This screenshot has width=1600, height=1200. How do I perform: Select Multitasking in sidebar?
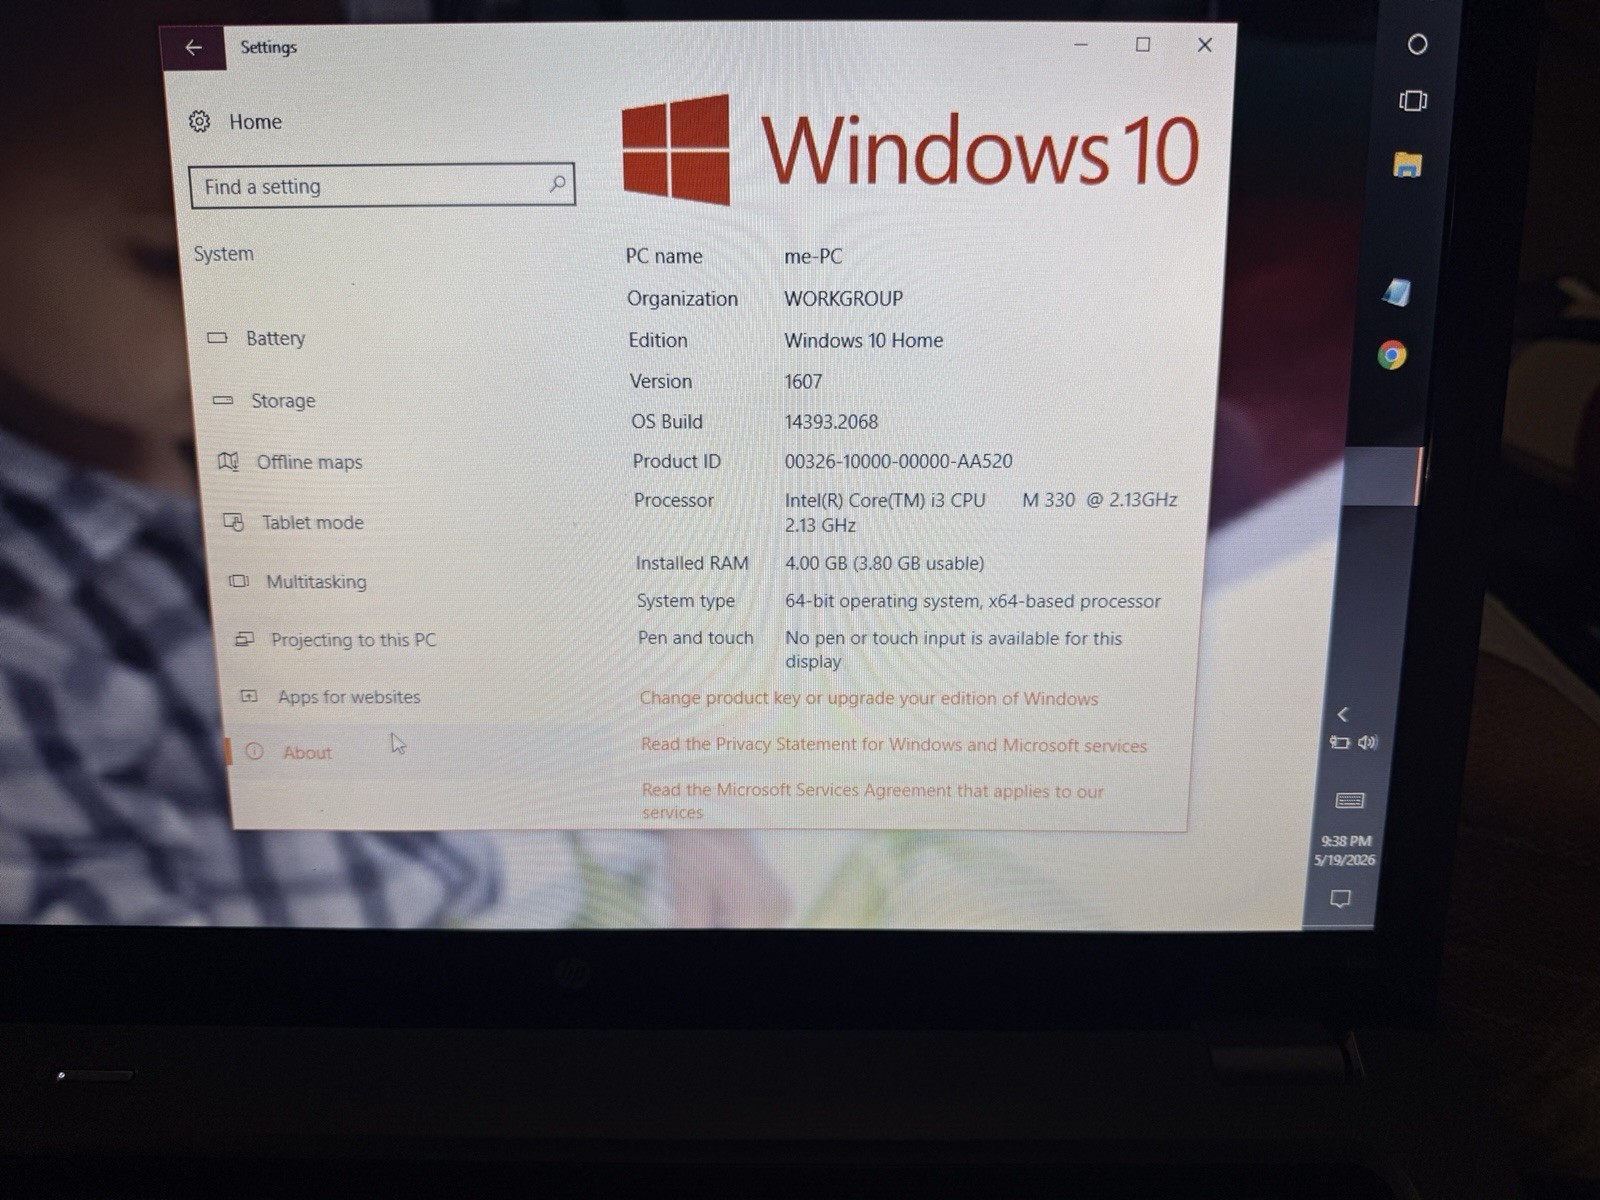pos(297,581)
